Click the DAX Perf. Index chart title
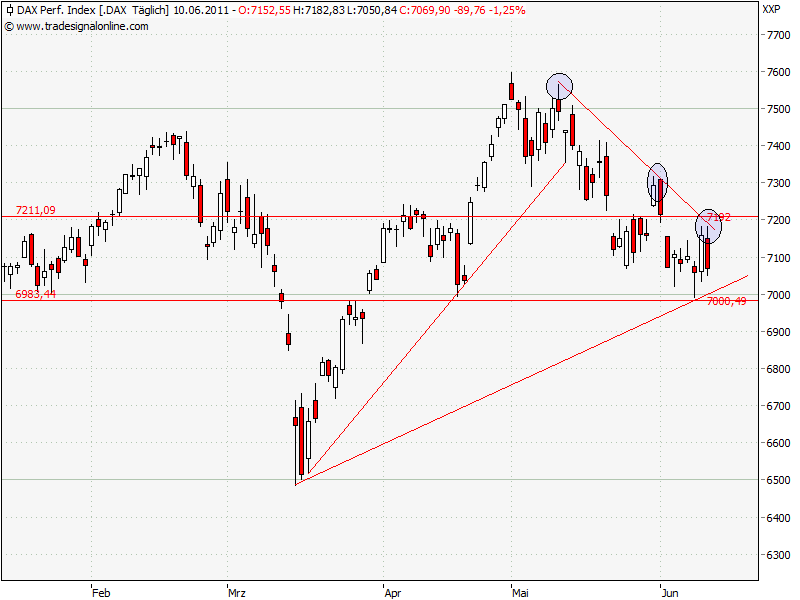This screenshot has width=800, height=600. 56,10
